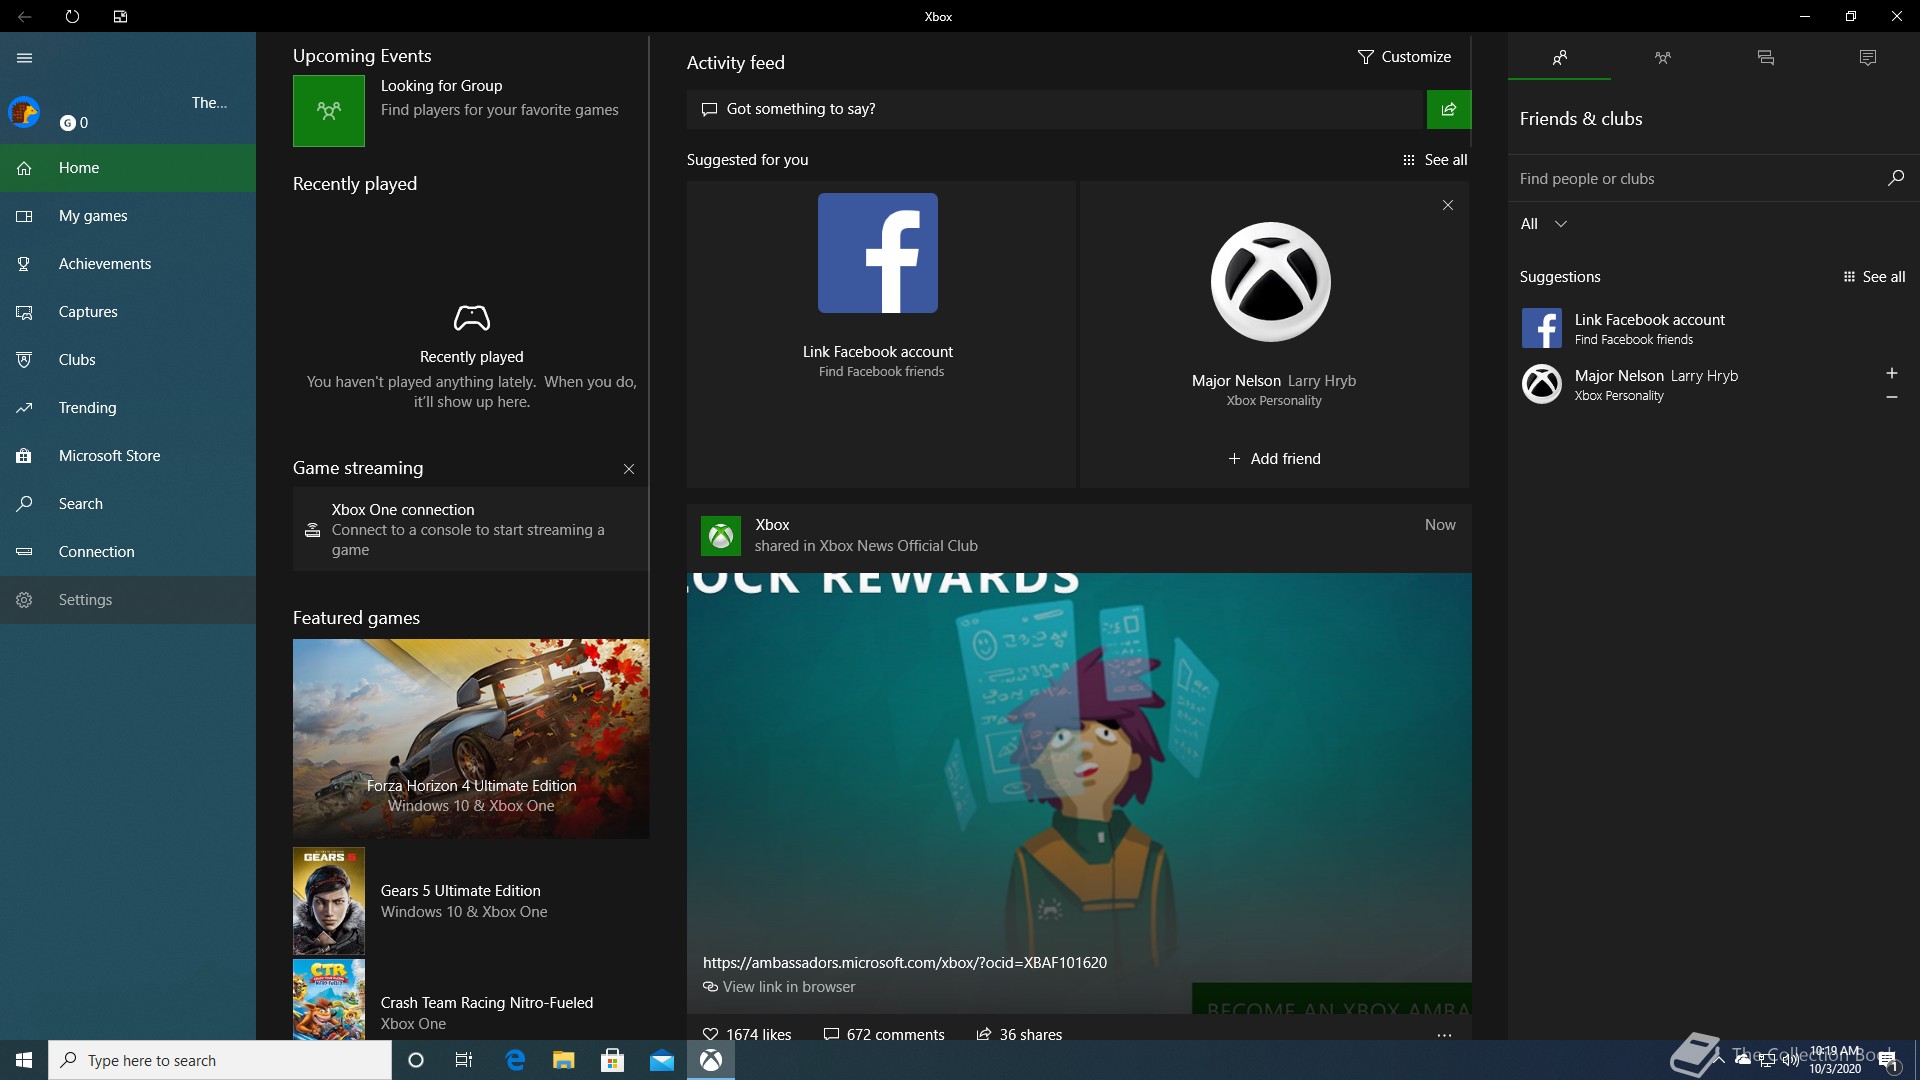The width and height of the screenshot is (1920, 1080).
Task: Click View link in browser
Action: pos(779,987)
